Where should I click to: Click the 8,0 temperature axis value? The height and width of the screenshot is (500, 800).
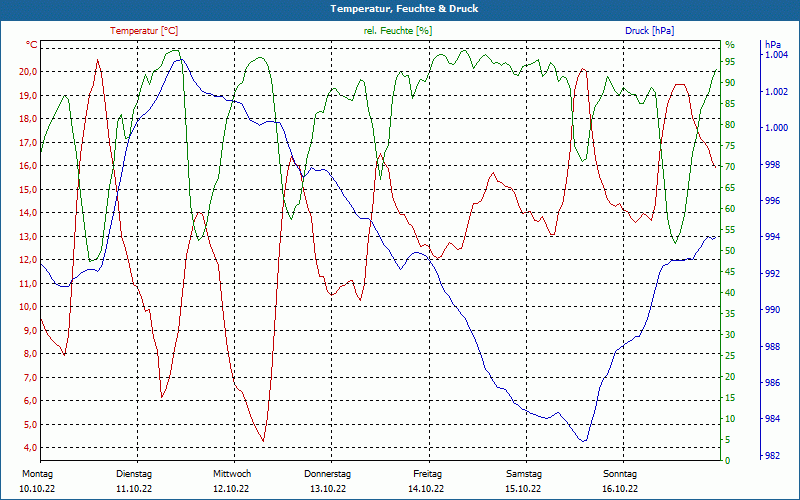click(x=30, y=354)
